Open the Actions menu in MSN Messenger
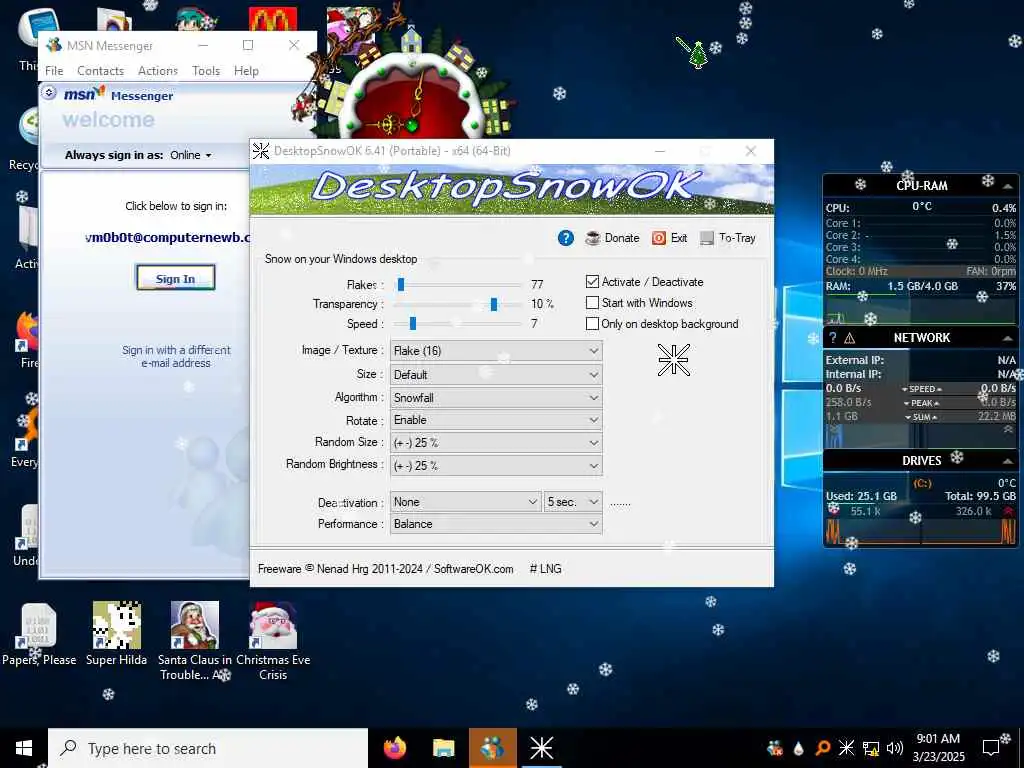Image resolution: width=1024 pixels, height=768 pixels. [x=158, y=71]
